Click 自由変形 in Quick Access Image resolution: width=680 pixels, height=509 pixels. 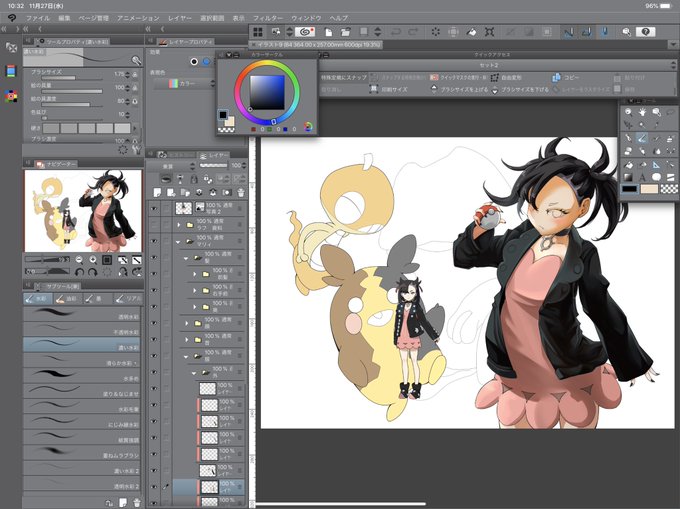pos(506,78)
